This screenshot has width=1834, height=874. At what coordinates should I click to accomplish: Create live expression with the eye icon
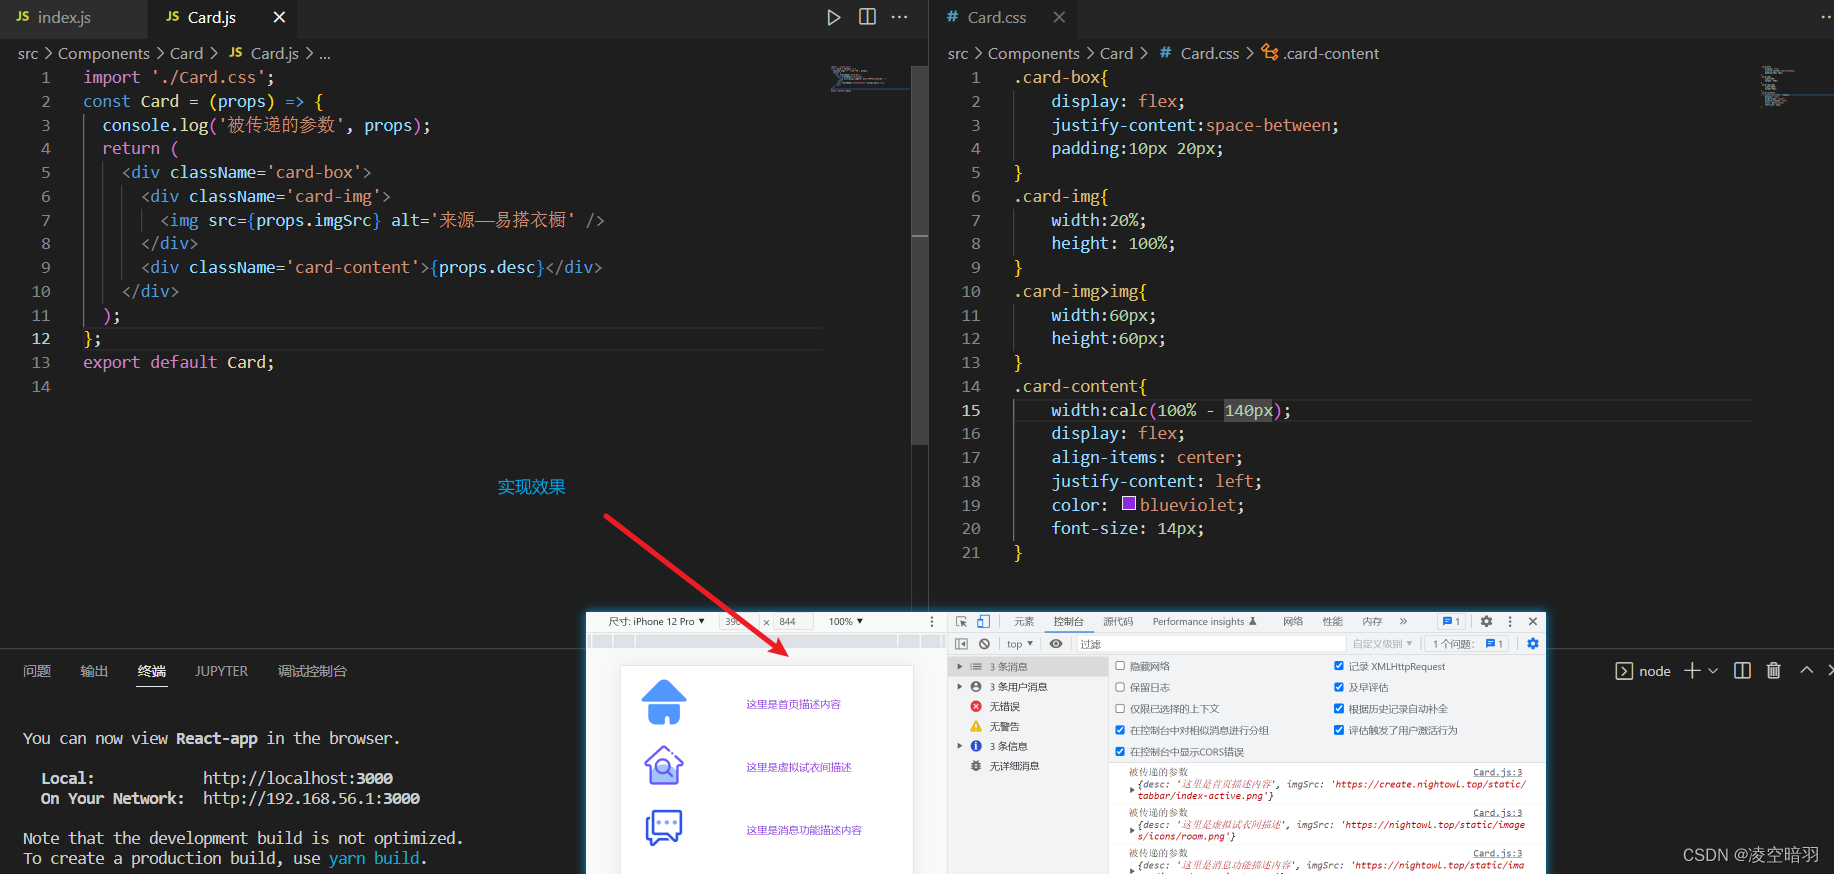tap(1055, 644)
